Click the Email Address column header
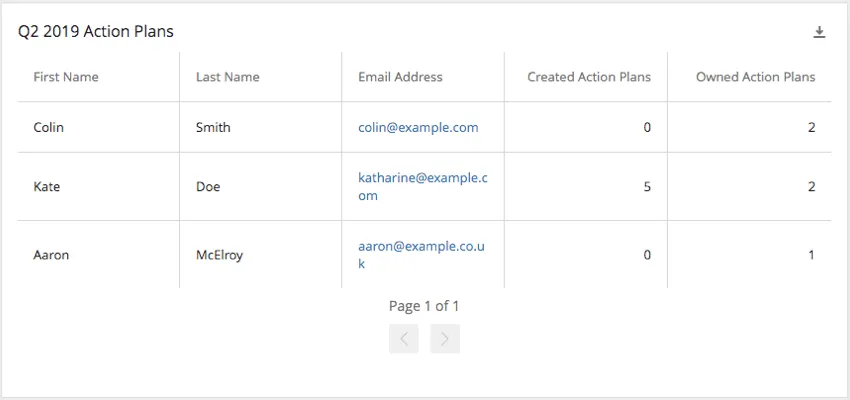 400,77
